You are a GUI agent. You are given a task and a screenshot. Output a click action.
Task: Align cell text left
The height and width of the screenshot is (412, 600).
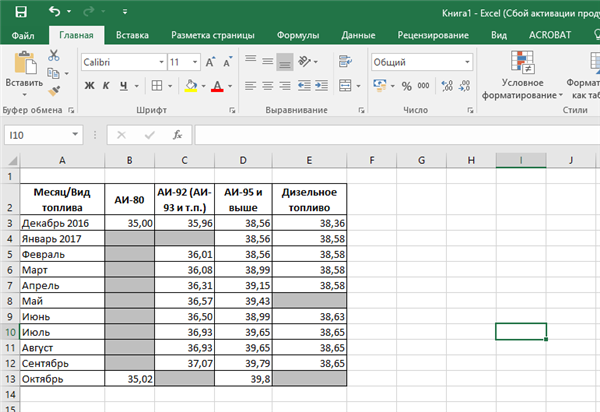pos(251,86)
